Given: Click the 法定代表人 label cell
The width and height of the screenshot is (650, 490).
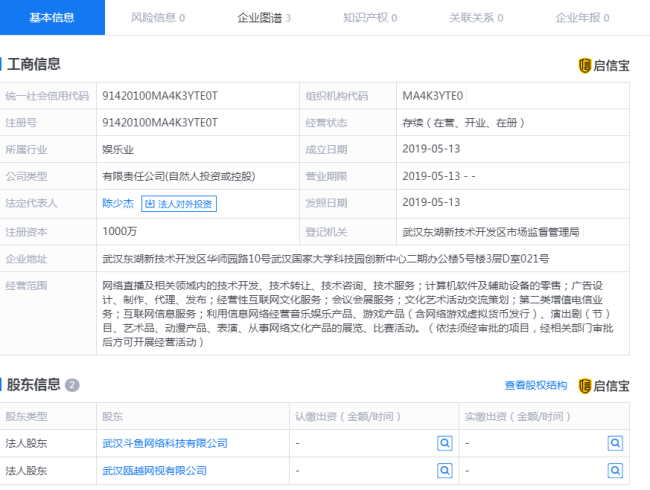Looking at the screenshot, I should [48, 204].
